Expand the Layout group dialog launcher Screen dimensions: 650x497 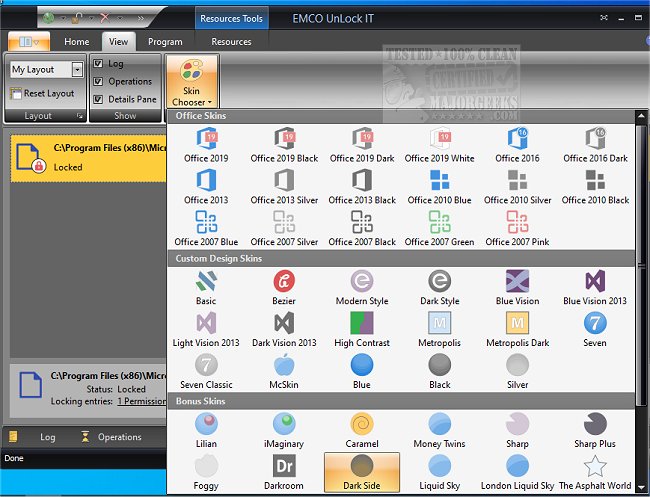[x=80, y=116]
